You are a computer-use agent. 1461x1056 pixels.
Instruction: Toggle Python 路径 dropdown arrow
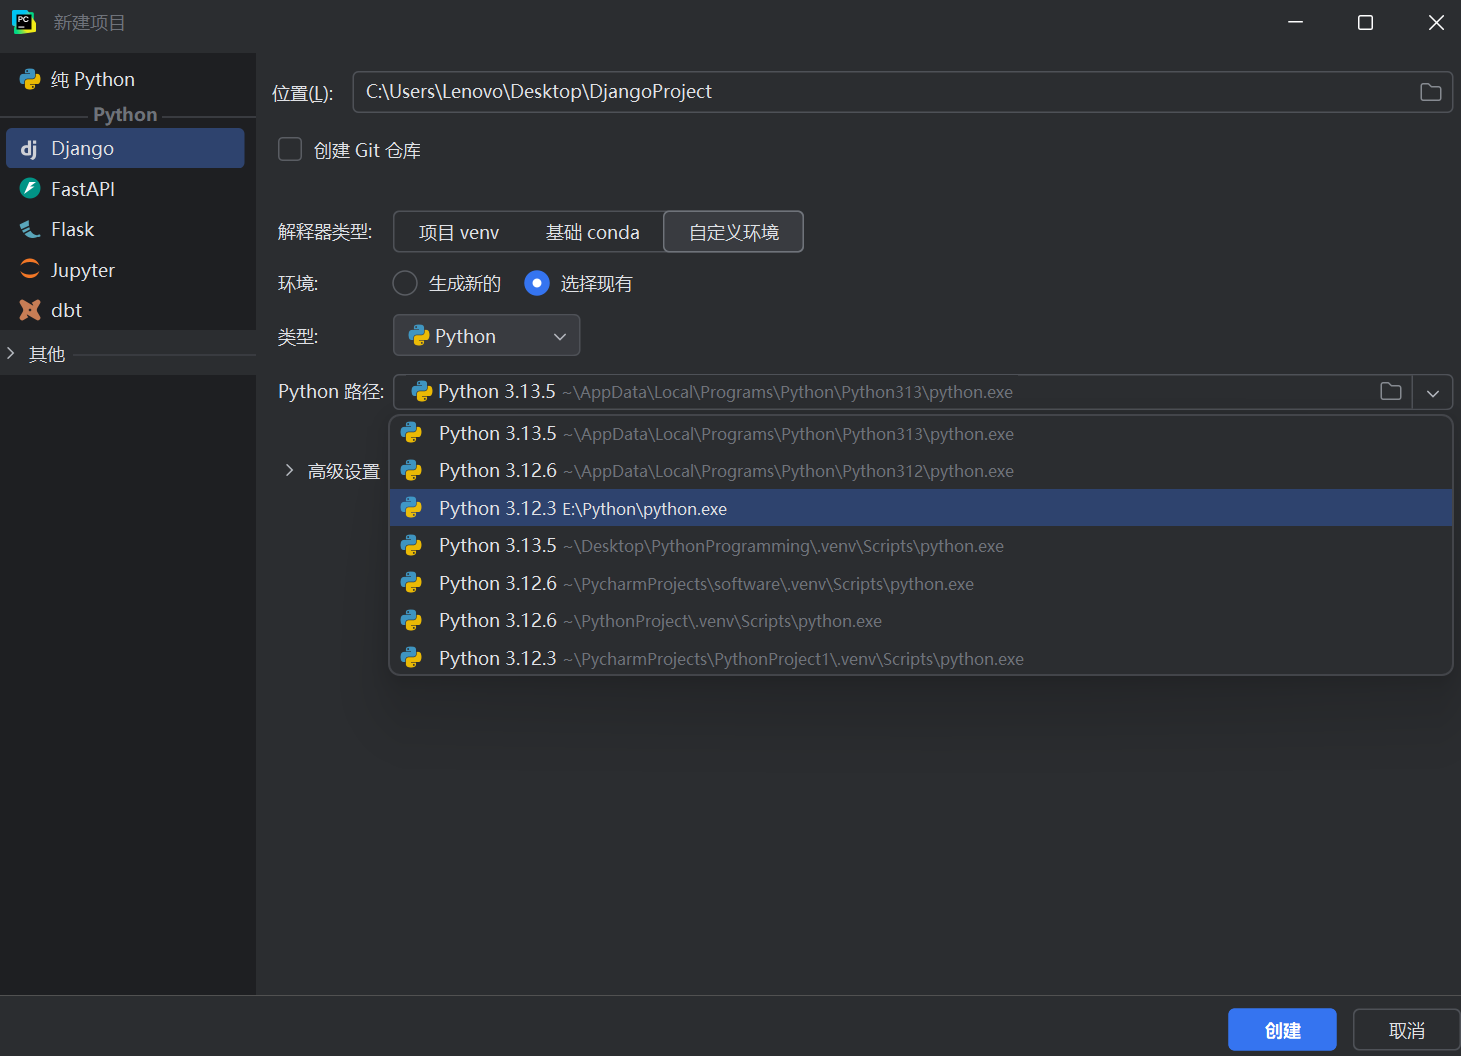coord(1433,392)
